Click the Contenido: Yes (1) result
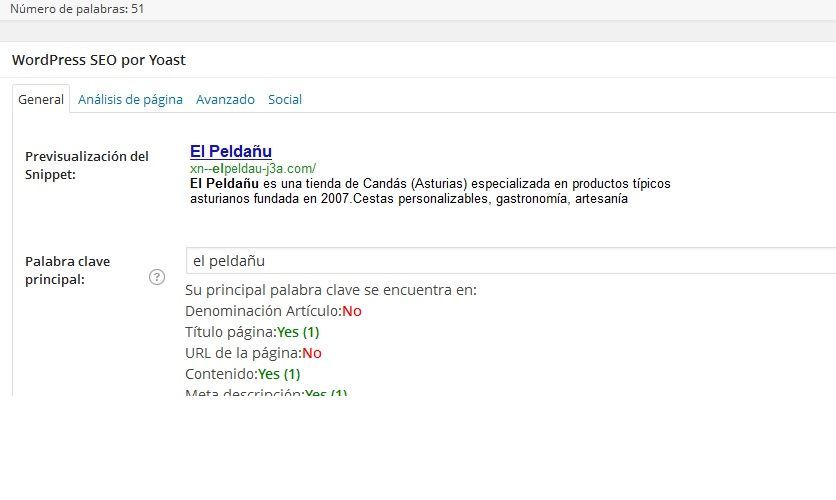 [243, 374]
